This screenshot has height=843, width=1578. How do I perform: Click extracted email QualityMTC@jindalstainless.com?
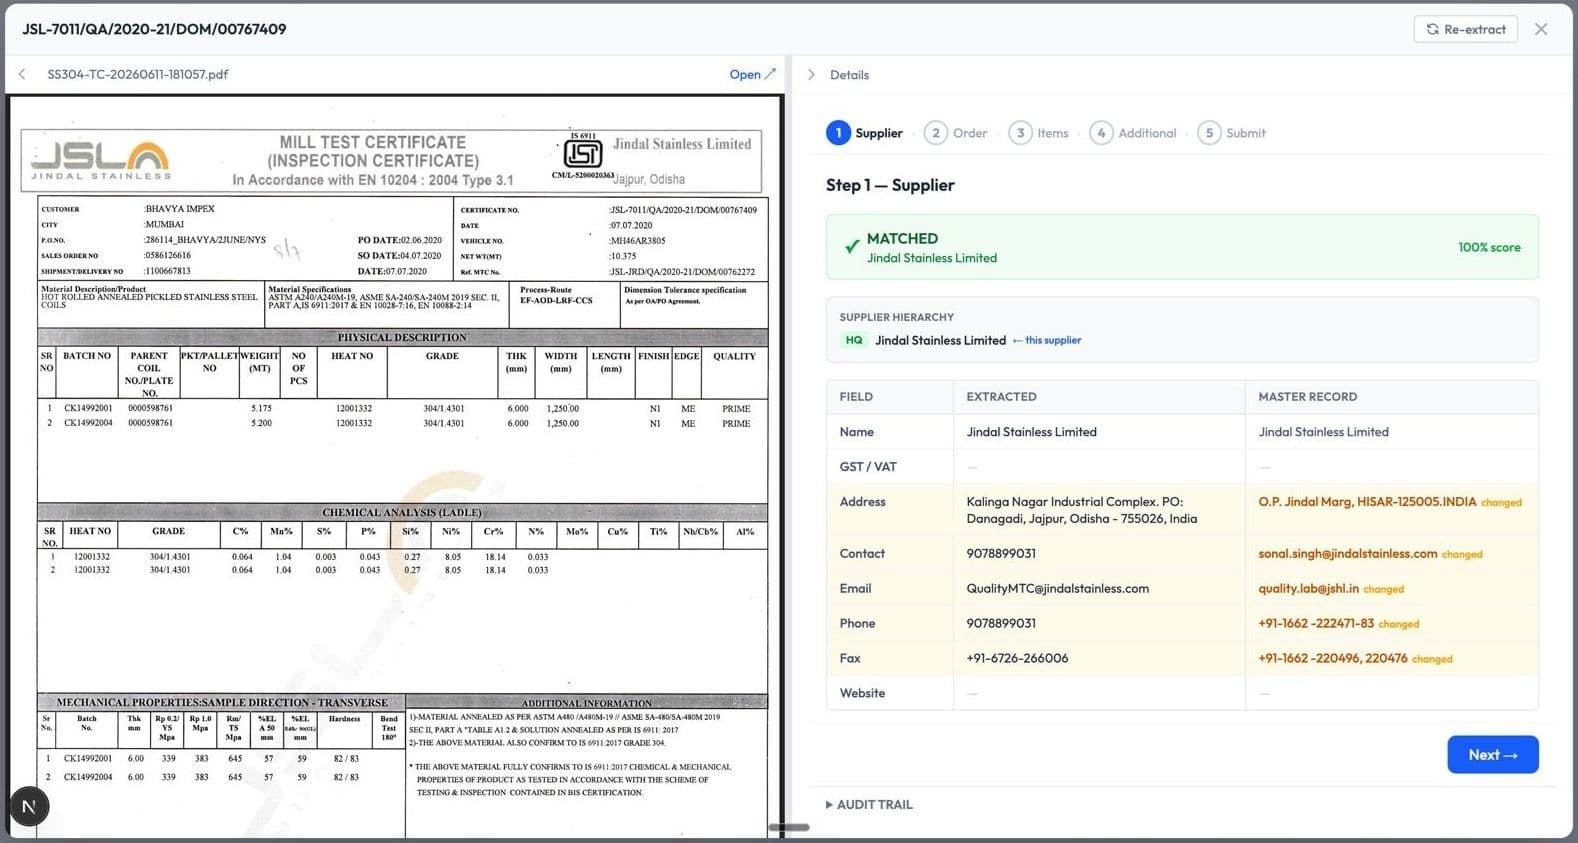(x=1057, y=588)
